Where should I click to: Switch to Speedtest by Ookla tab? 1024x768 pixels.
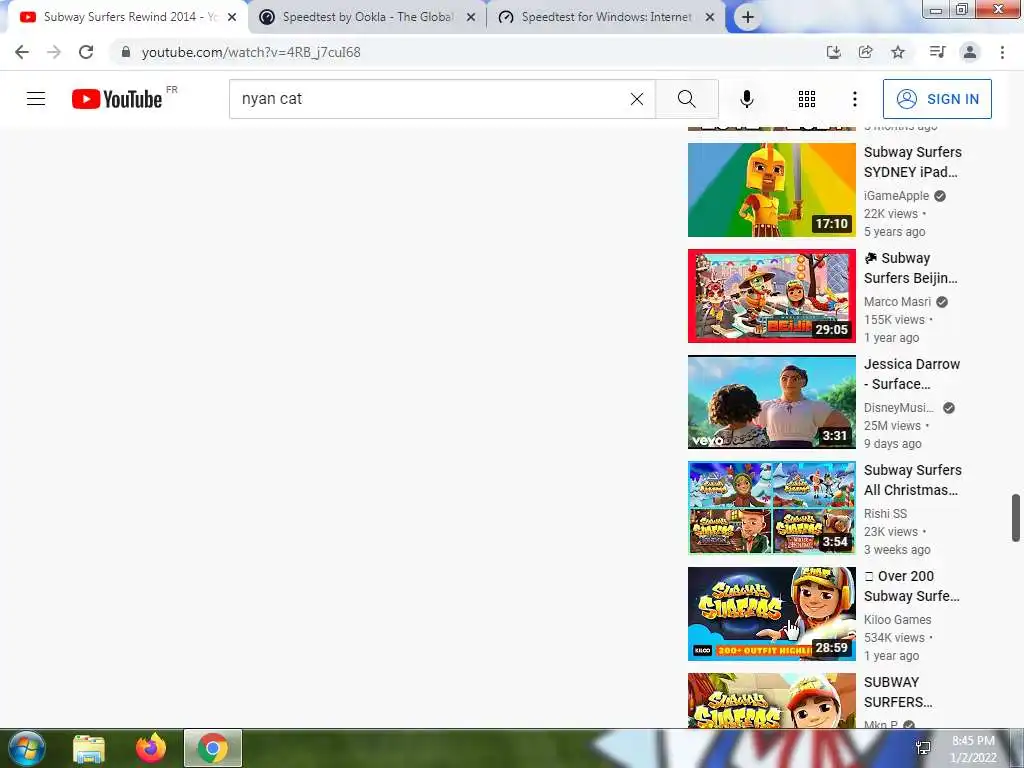367,17
